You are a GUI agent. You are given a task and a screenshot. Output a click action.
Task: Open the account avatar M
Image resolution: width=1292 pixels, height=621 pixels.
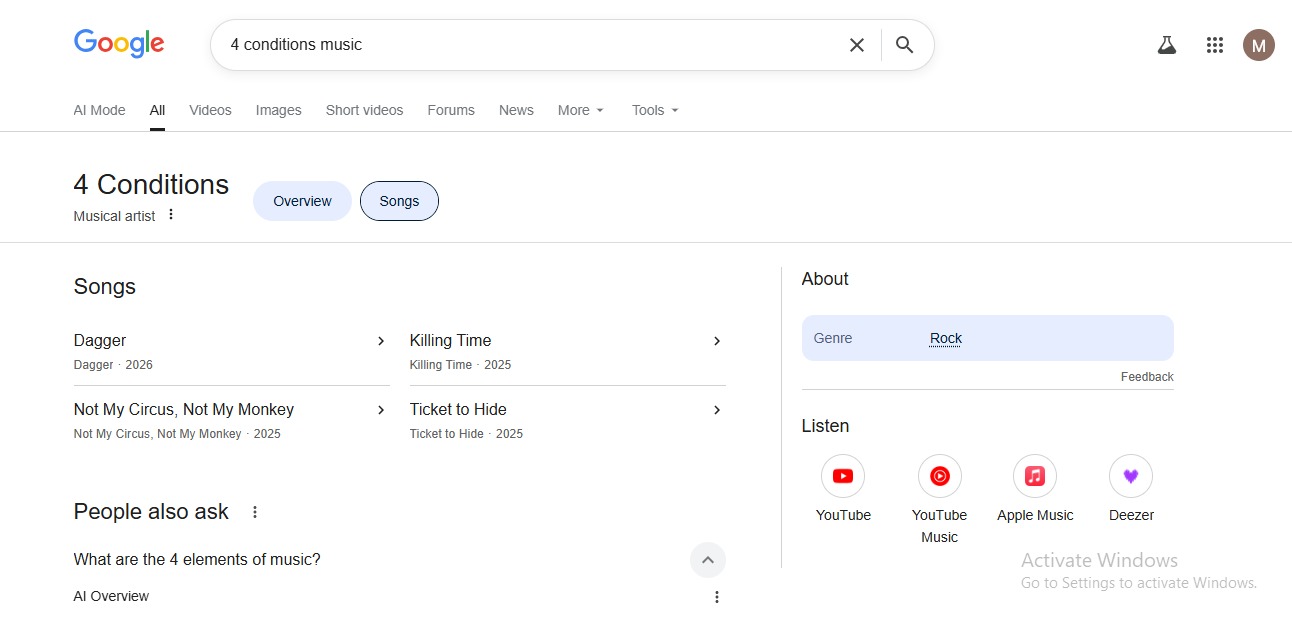tap(1259, 45)
